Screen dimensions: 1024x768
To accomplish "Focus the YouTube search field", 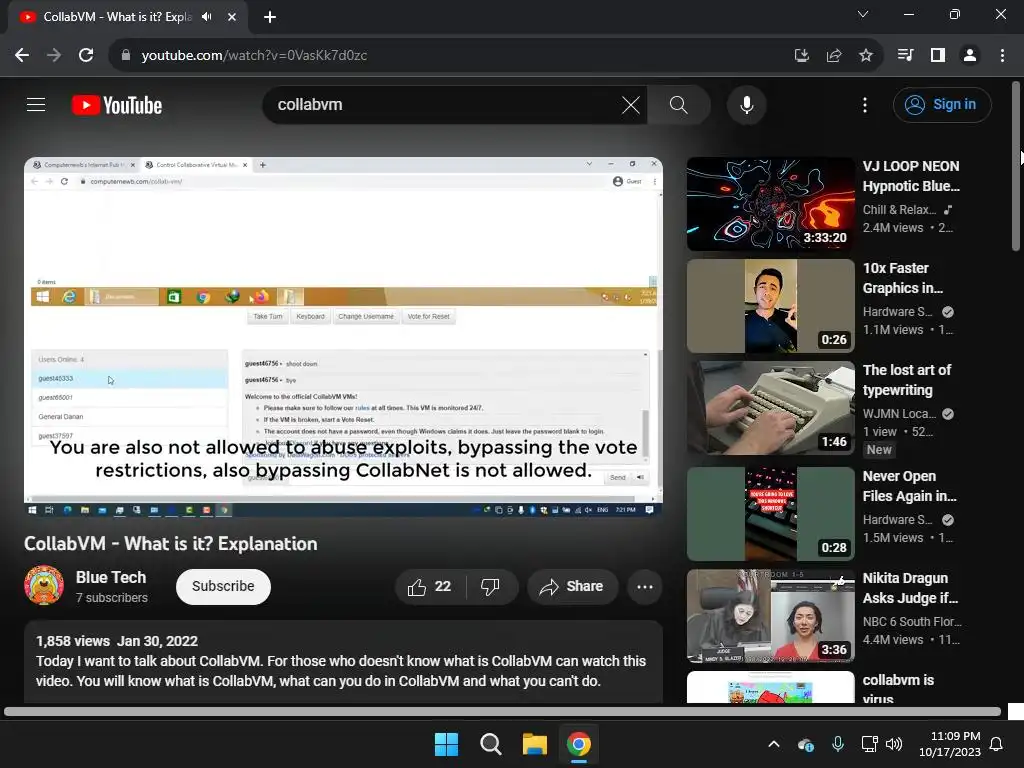I will 444,104.
